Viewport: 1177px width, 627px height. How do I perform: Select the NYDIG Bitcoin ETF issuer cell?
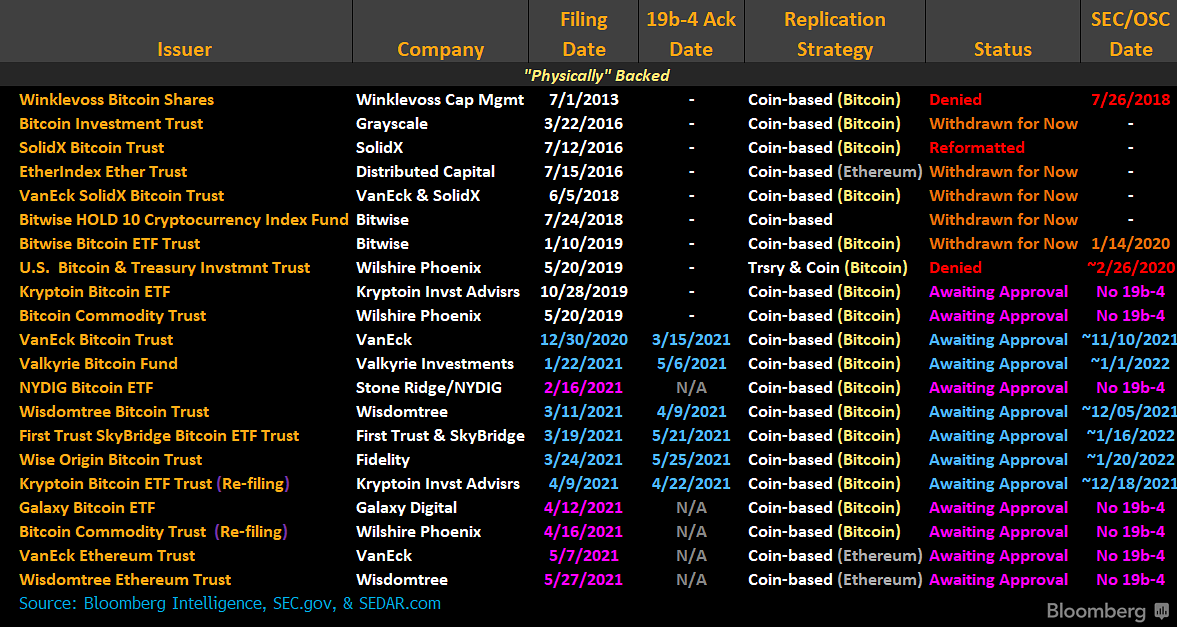pyautogui.click(x=86, y=387)
